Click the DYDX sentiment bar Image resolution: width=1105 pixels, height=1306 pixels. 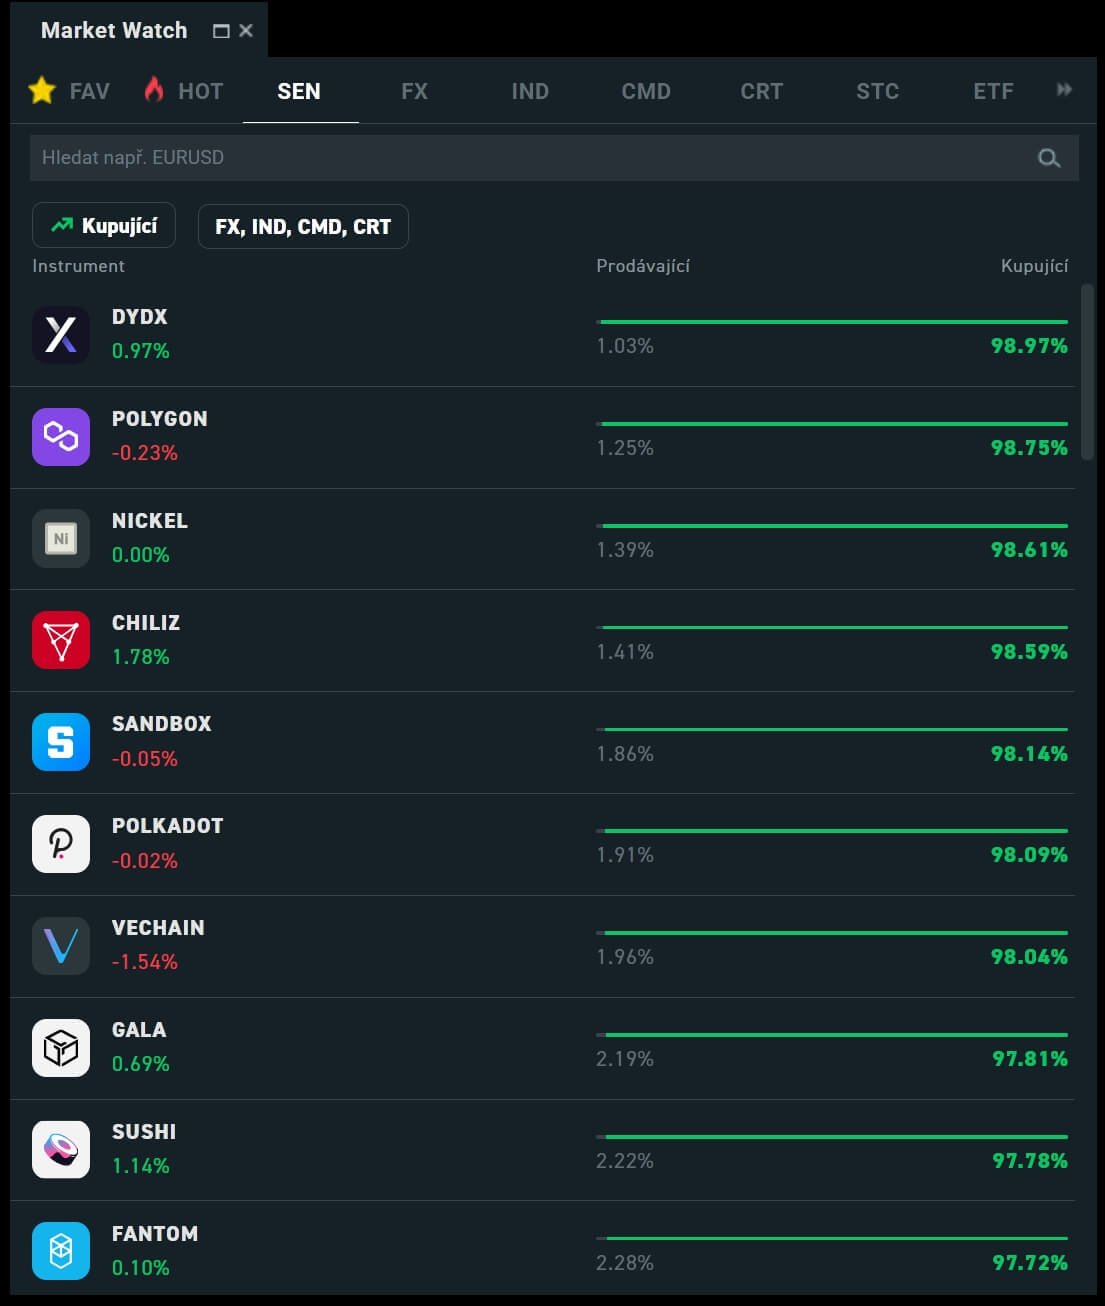click(x=832, y=322)
